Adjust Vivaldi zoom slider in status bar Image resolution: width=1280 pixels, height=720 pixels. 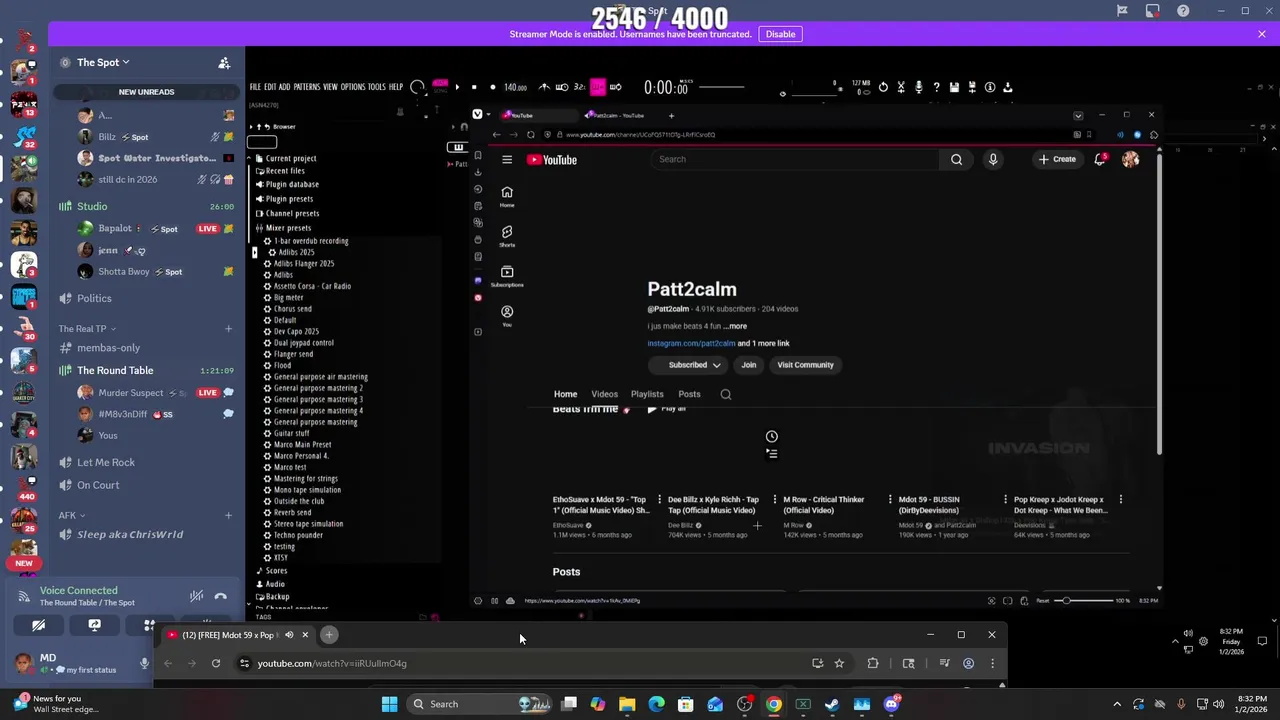tap(1083, 601)
